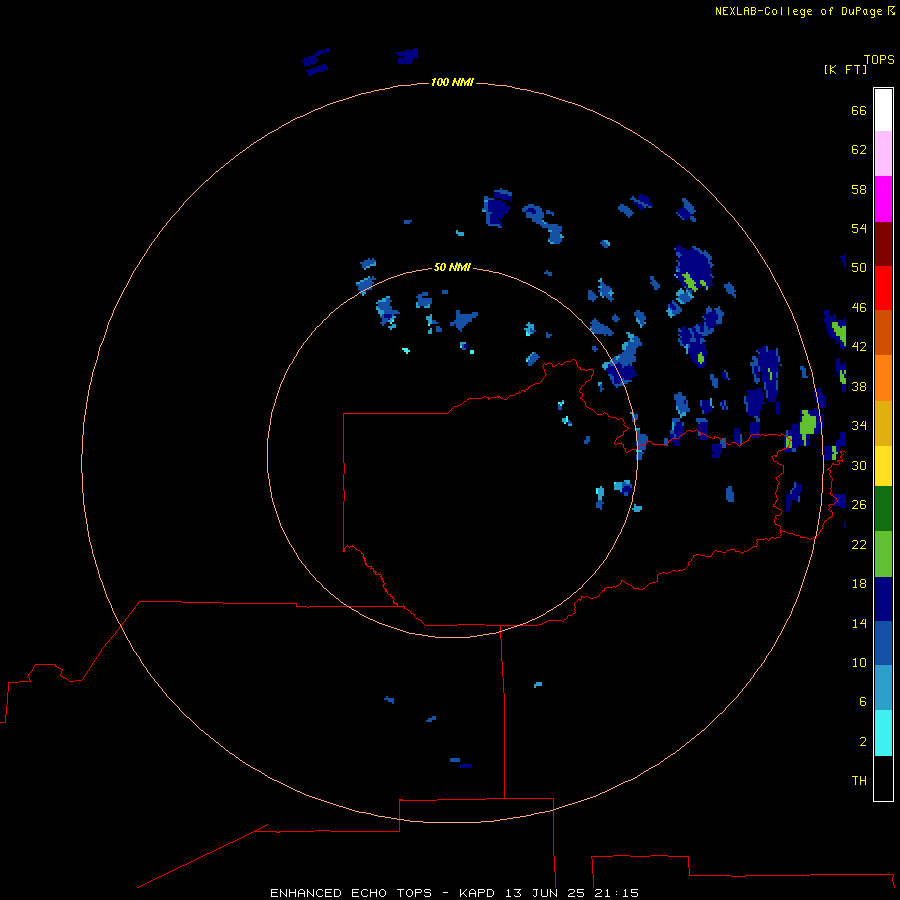This screenshot has height=900, width=900.
Task: Click the light green 26 kft legend swatch
Action: tap(883, 554)
